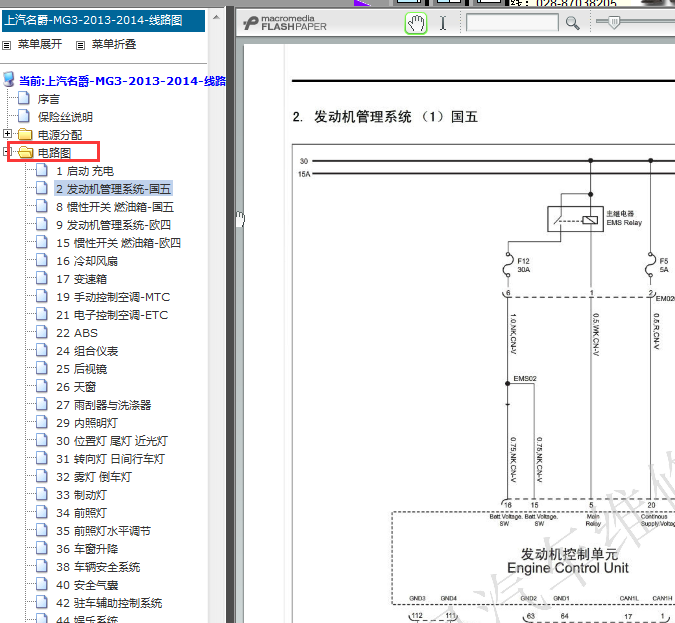Select the text selection cursor tool
This screenshot has height=623, width=675.
tap(443, 23)
